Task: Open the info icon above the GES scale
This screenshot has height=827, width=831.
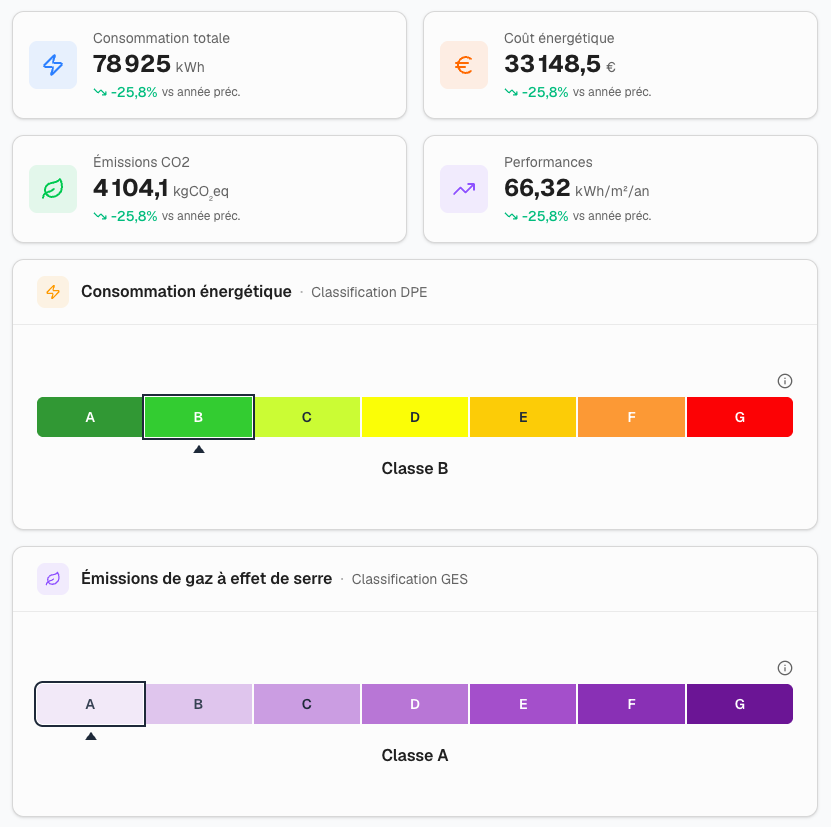Action: tap(784, 668)
